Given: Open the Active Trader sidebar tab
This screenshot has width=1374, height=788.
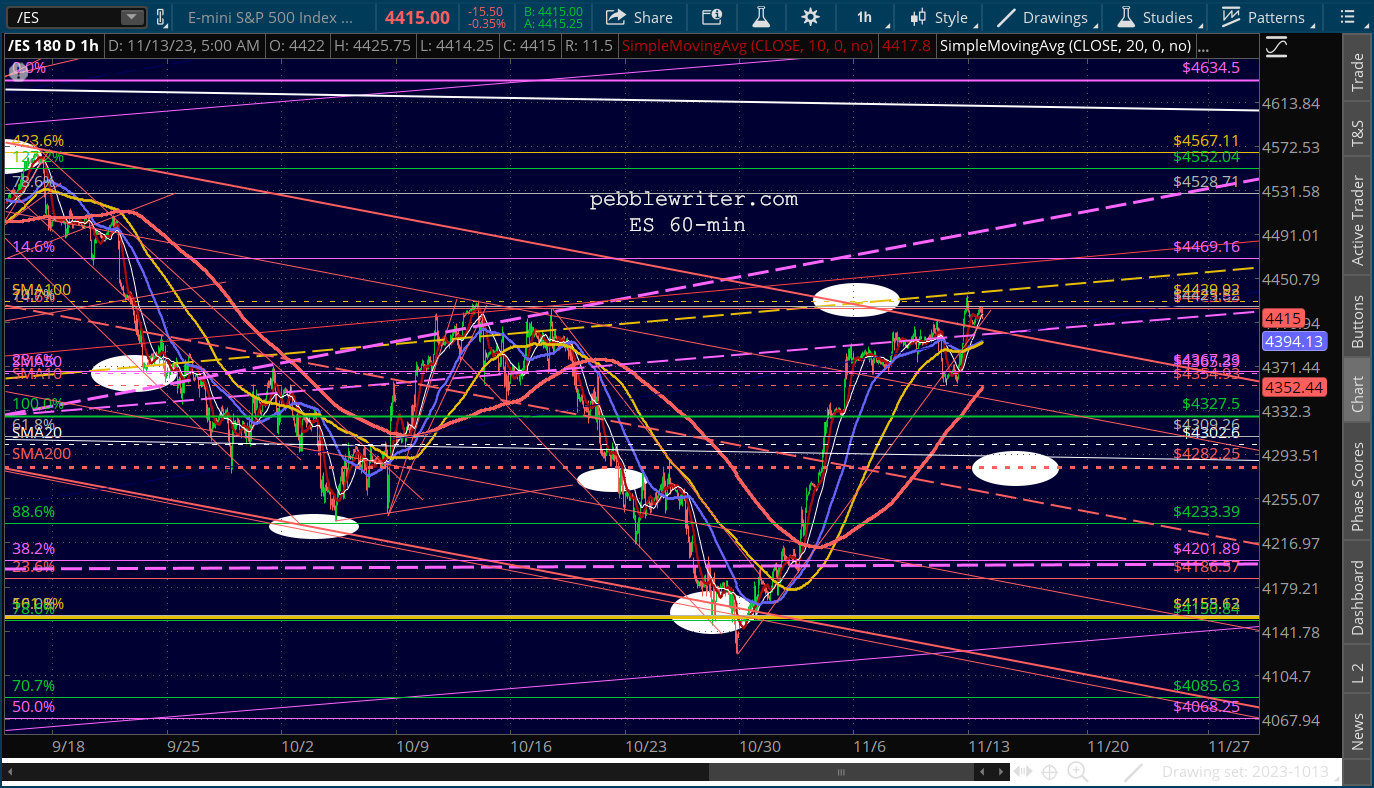Looking at the screenshot, I should point(1357,220).
